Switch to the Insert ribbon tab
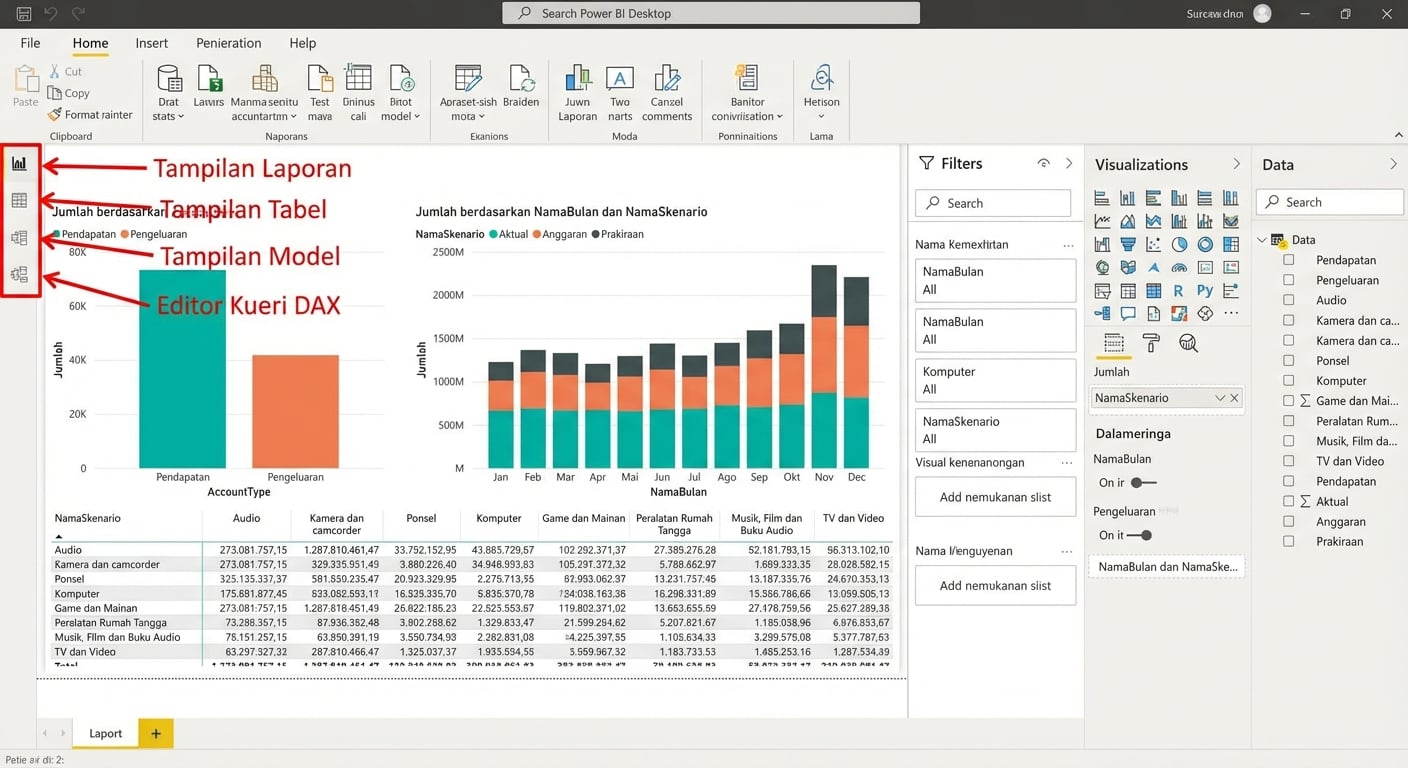 coord(151,43)
